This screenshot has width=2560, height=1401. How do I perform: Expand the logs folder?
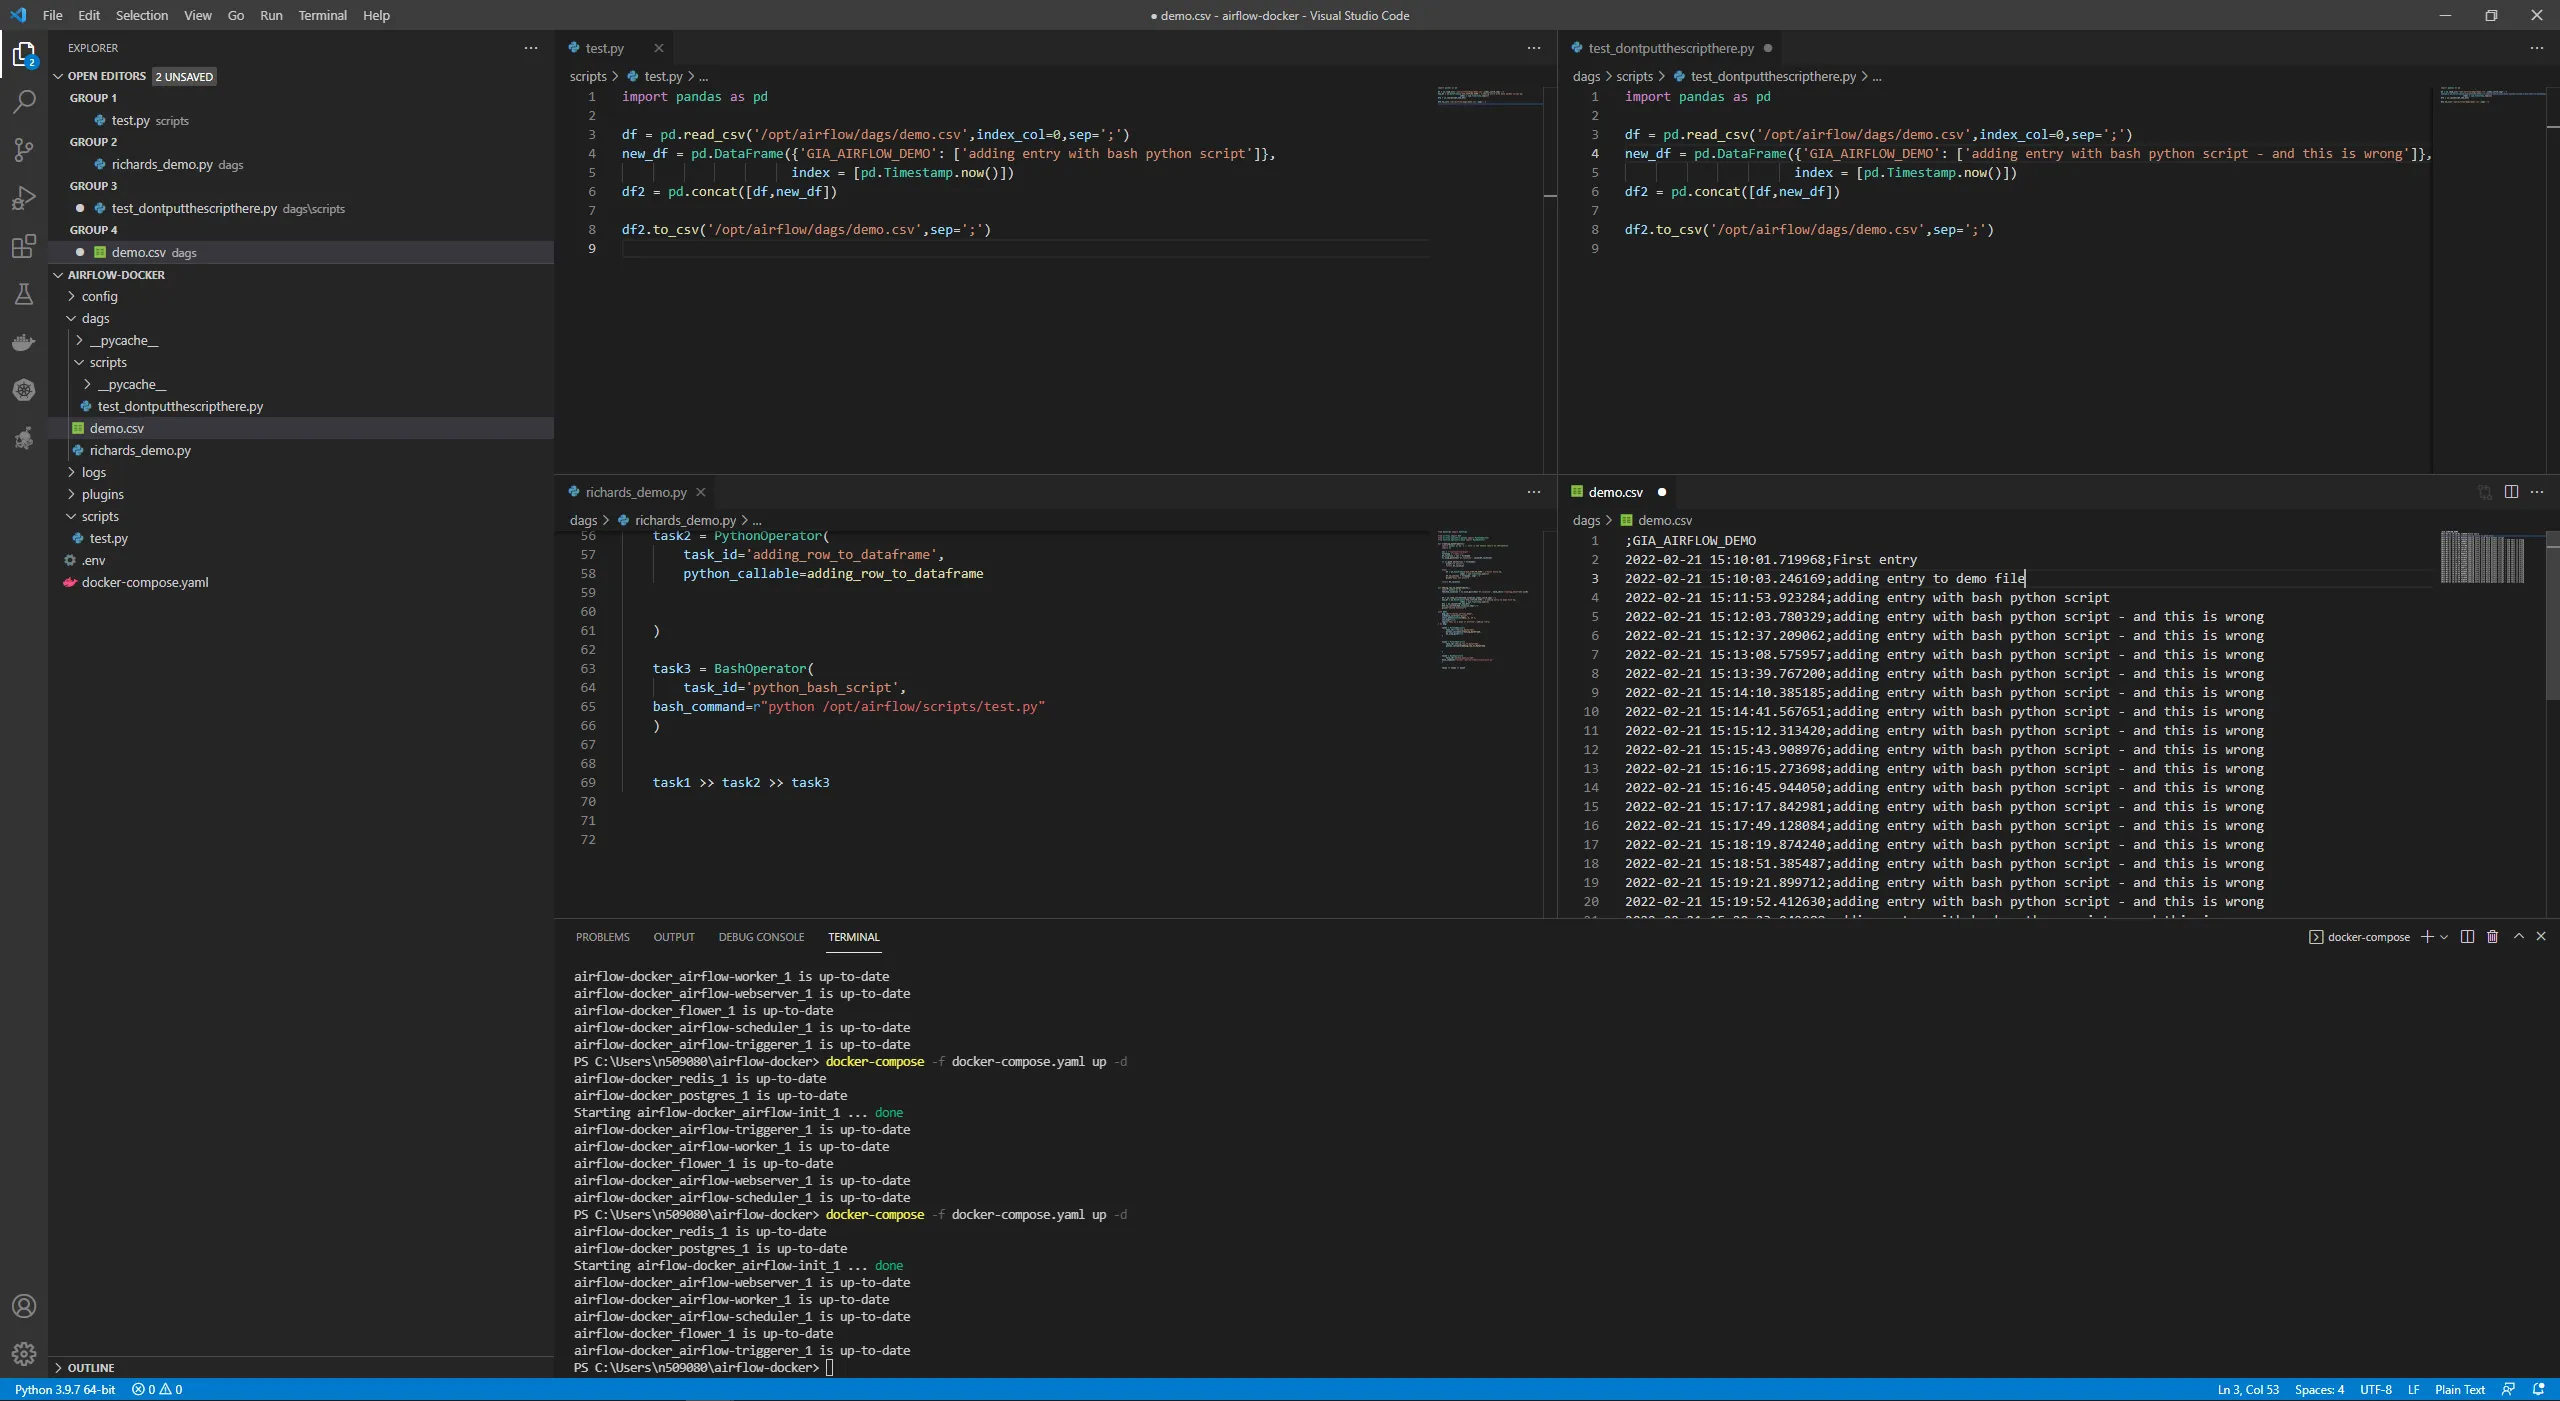[x=93, y=472]
